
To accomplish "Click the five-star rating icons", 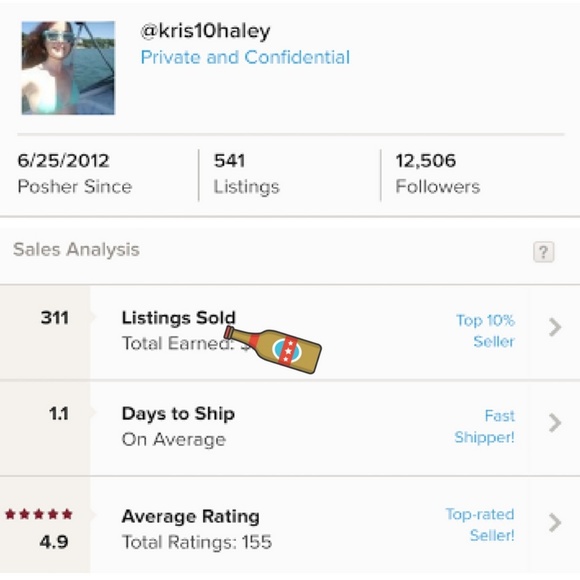I will click(x=39, y=514).
